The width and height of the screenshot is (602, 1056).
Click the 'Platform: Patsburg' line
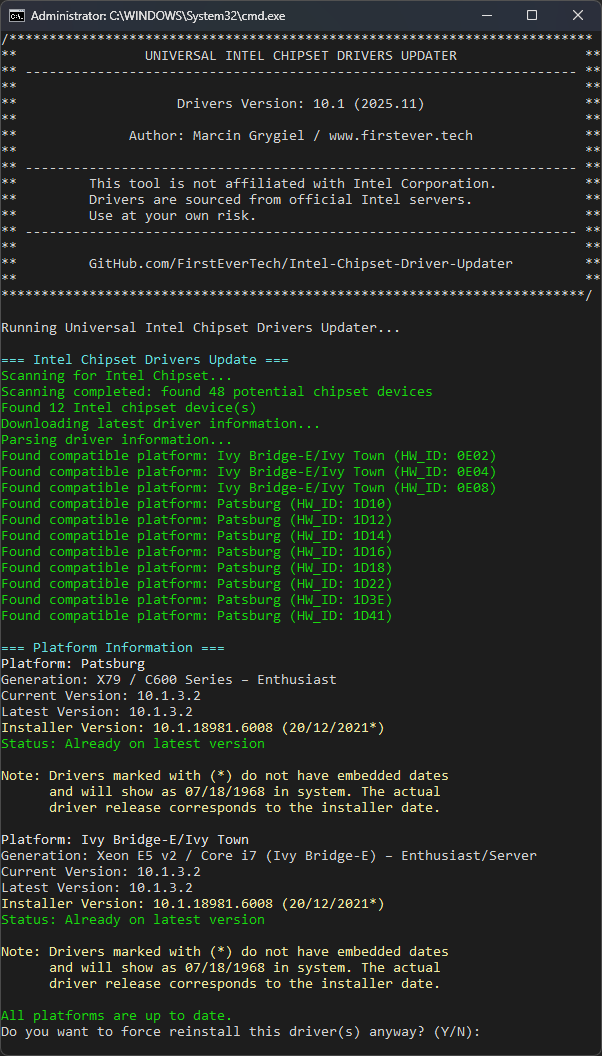click(73, 663)
